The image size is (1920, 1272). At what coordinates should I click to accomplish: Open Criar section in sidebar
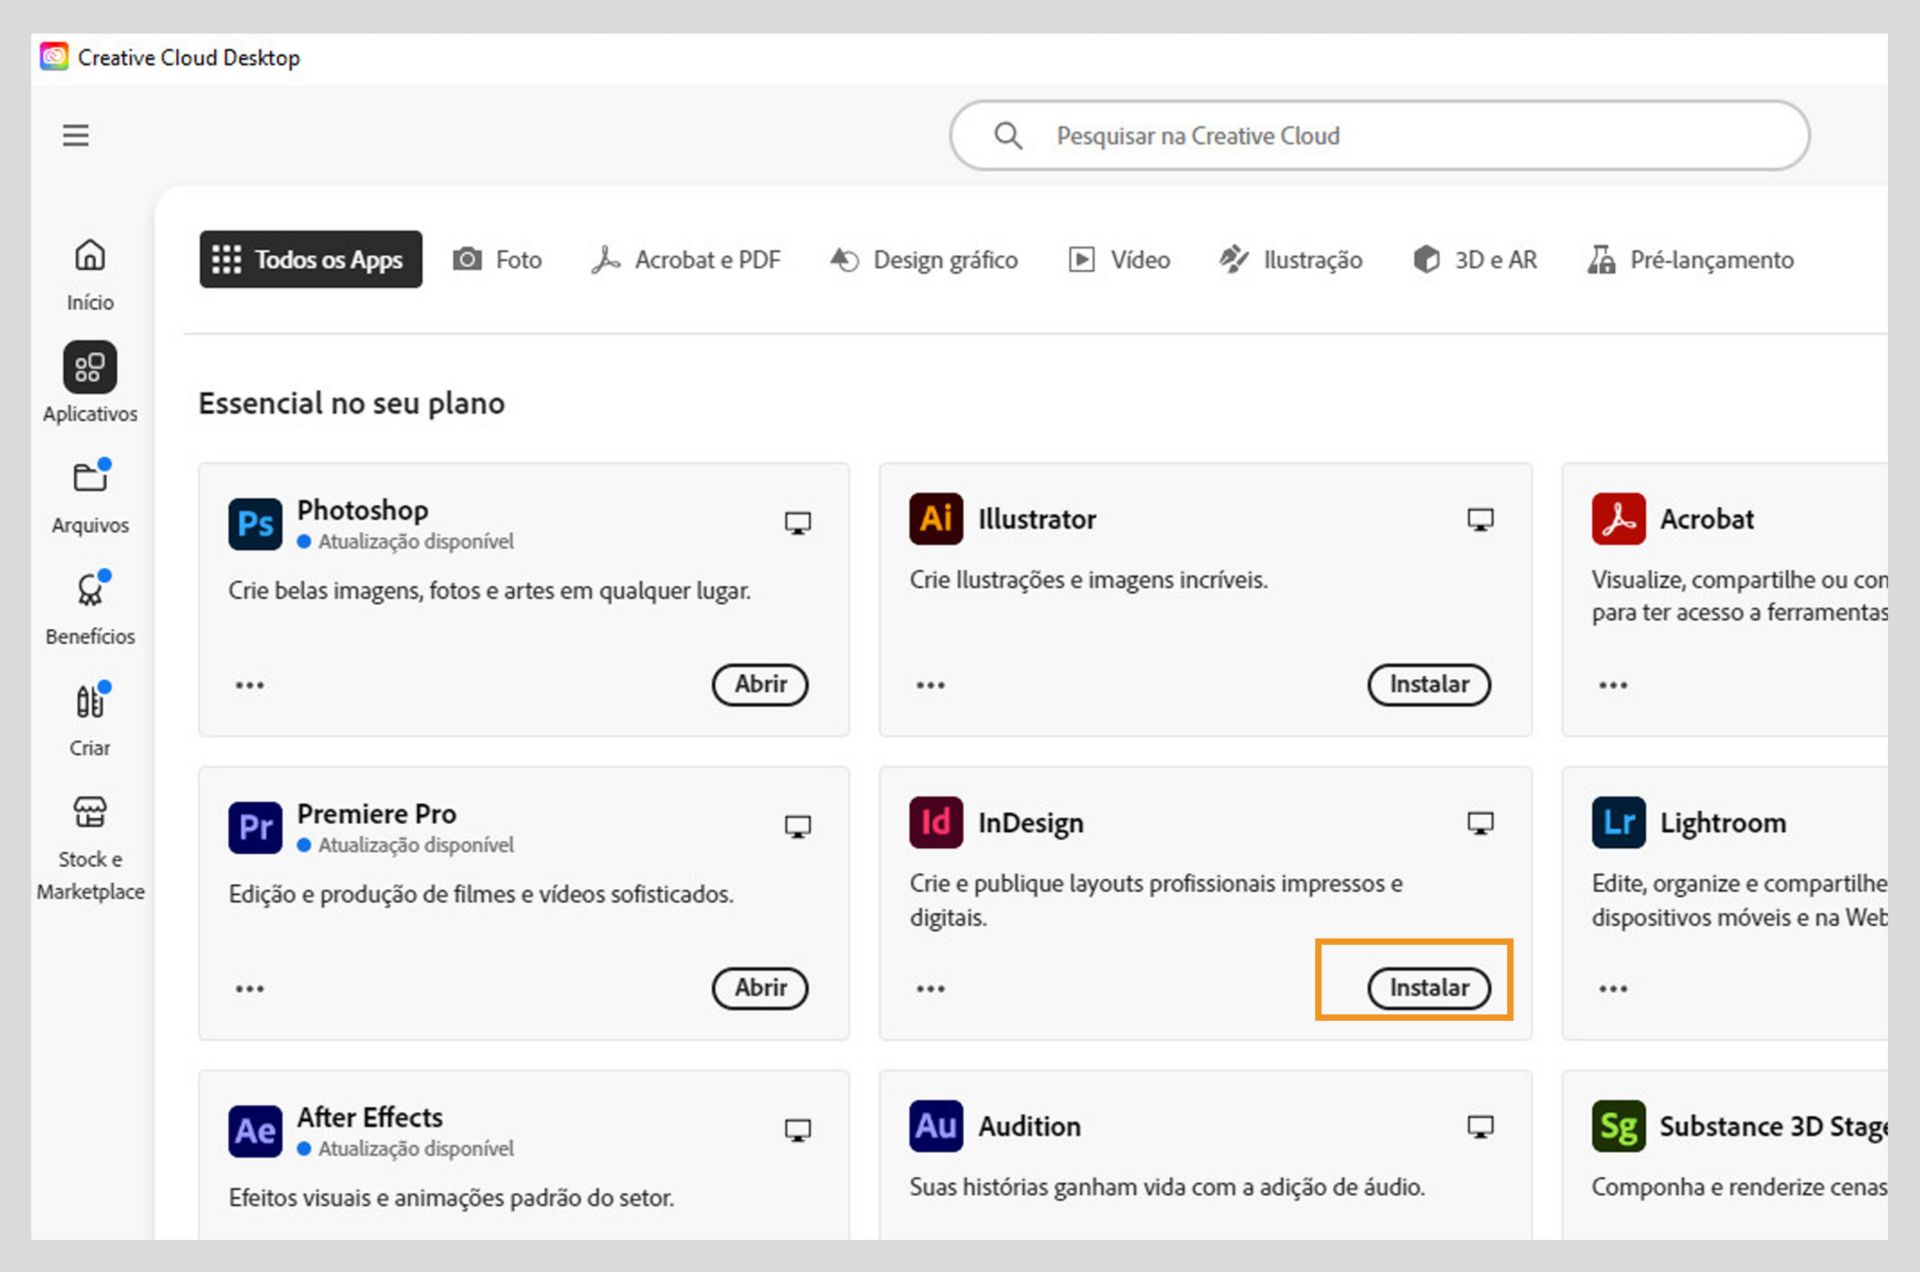90,718
